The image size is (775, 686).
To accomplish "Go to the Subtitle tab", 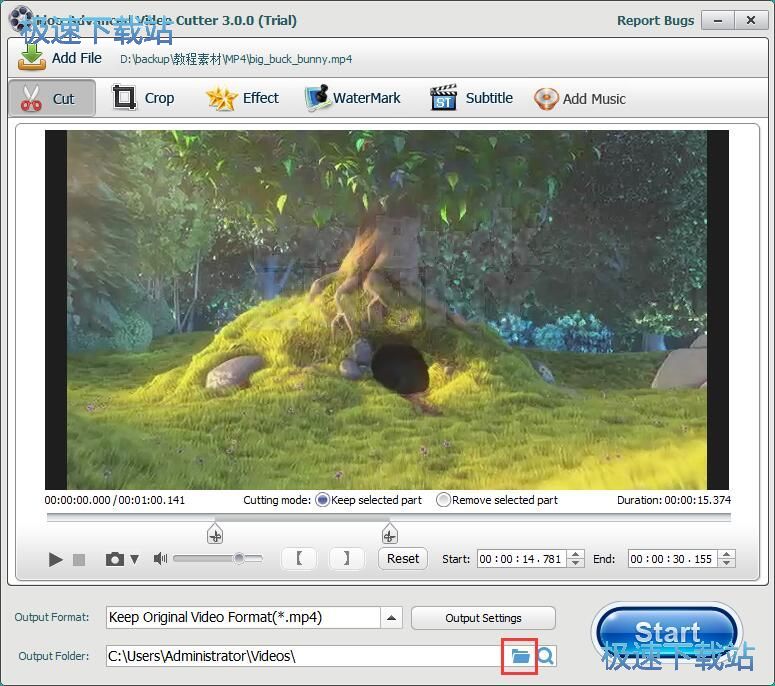I will 472,98.
